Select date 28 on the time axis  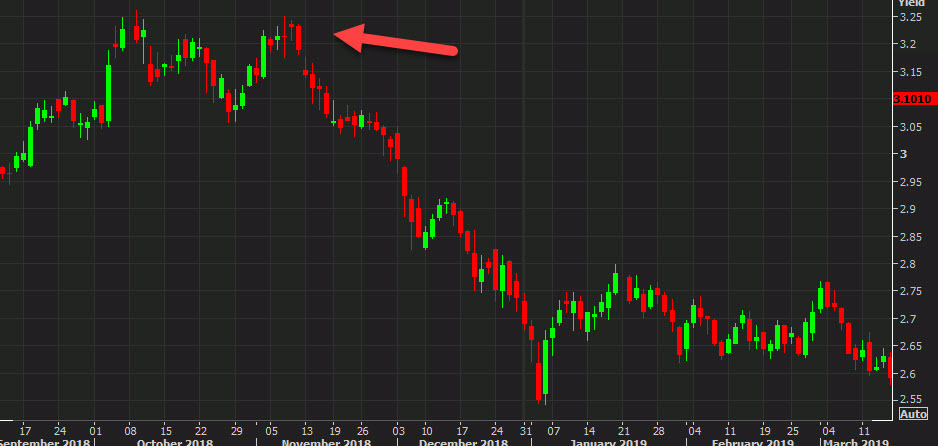659,430
